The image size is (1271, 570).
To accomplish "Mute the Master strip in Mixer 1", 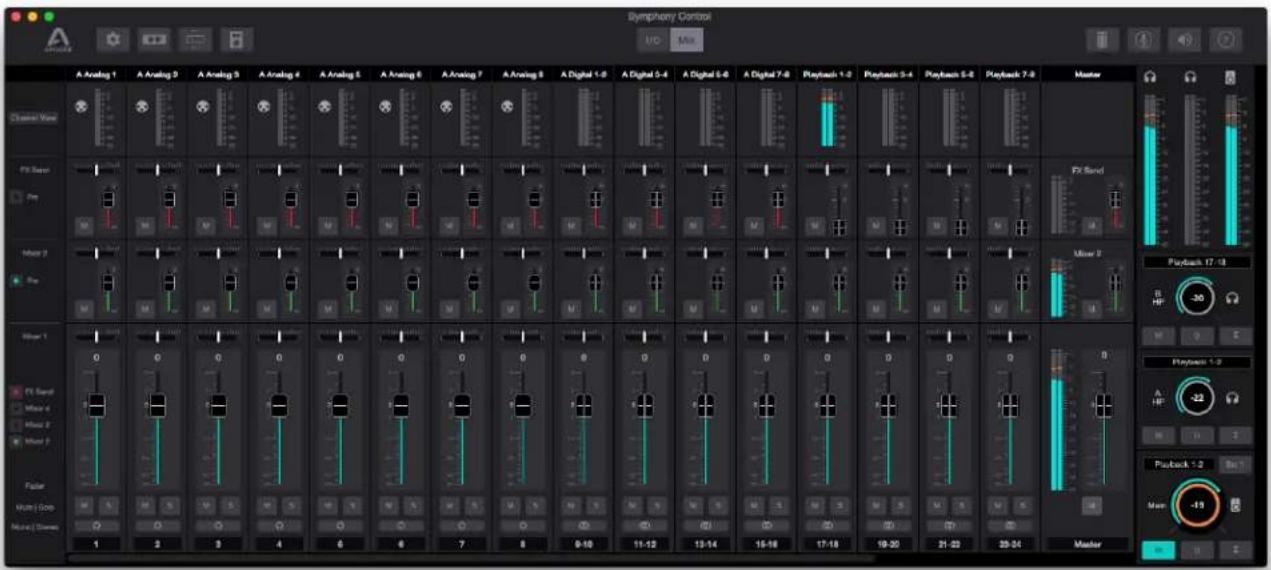I will coord(1090,506).
